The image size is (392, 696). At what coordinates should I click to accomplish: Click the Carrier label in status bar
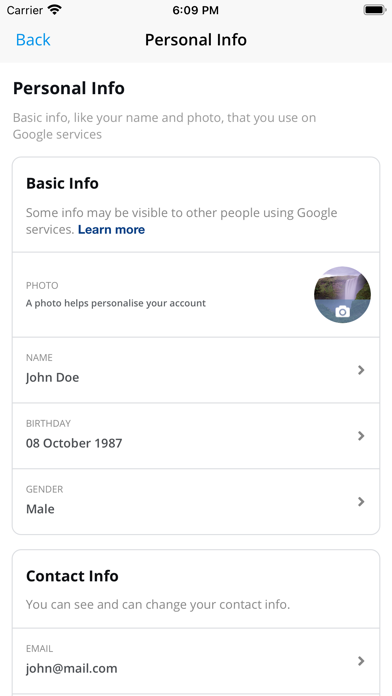click(25, 10)
